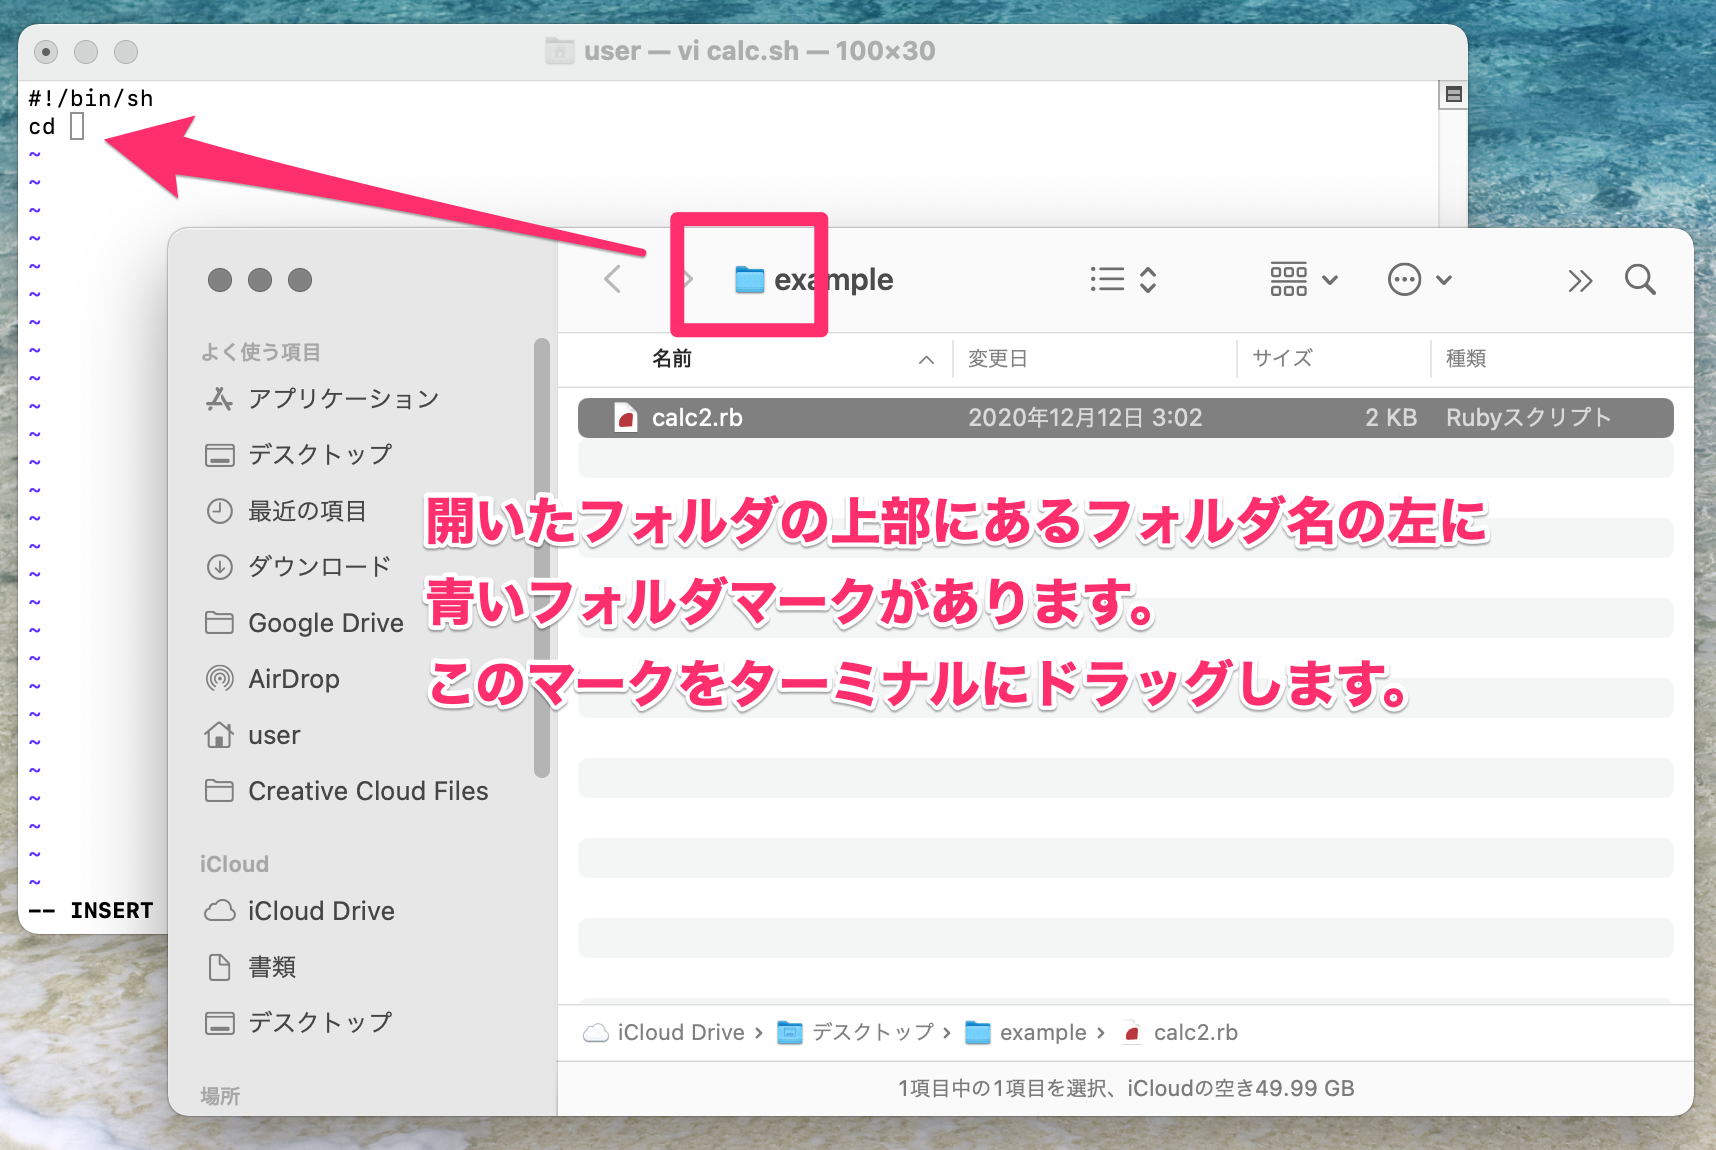
Task: Toggle sort order on the 名前 column
Action: (x=672, y=358)
